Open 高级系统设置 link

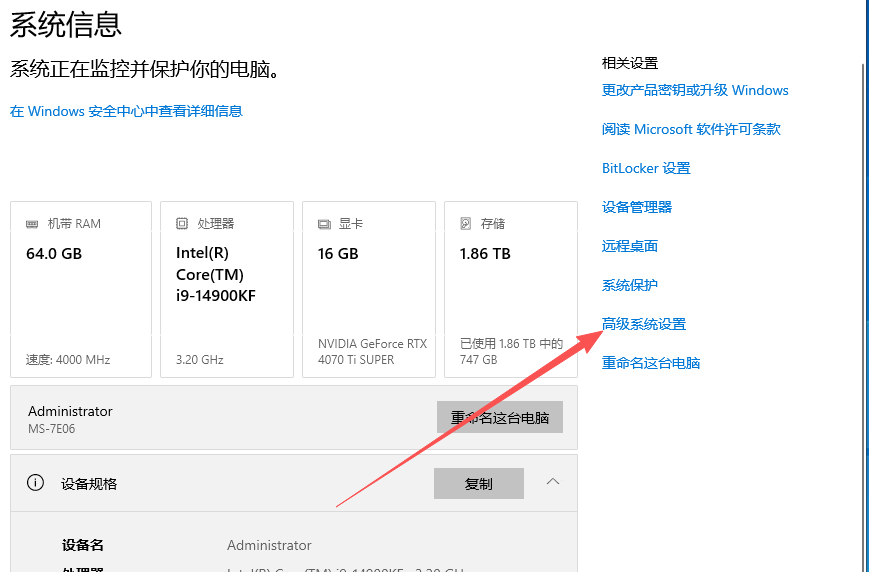(x=644, y=324)
